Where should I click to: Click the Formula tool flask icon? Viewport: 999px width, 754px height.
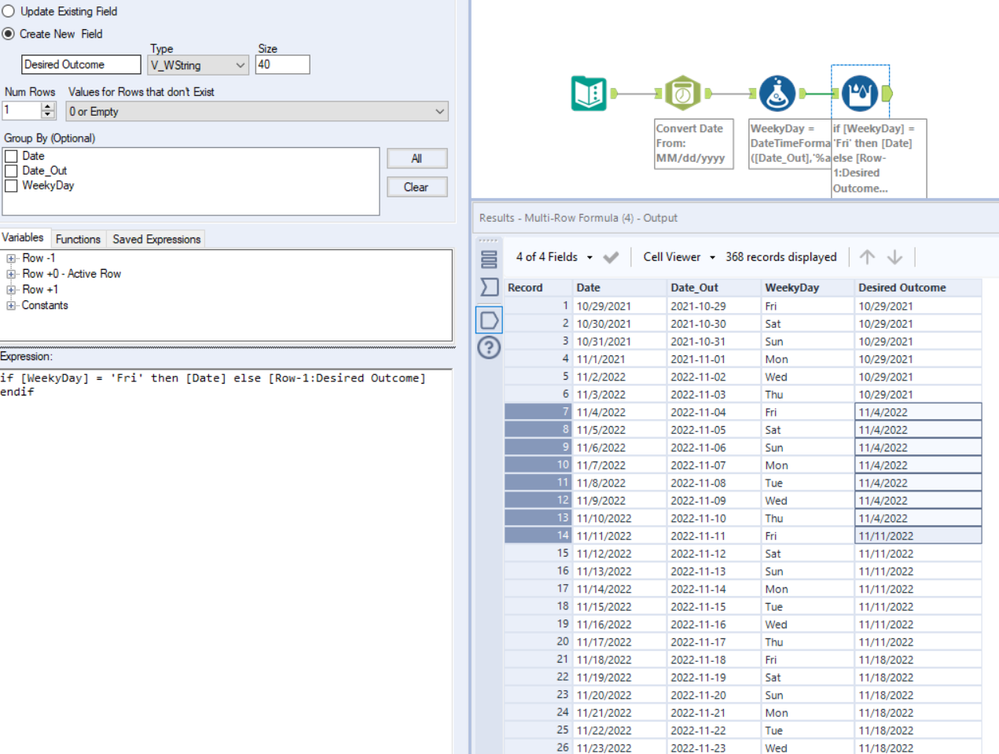coord(777,94)
